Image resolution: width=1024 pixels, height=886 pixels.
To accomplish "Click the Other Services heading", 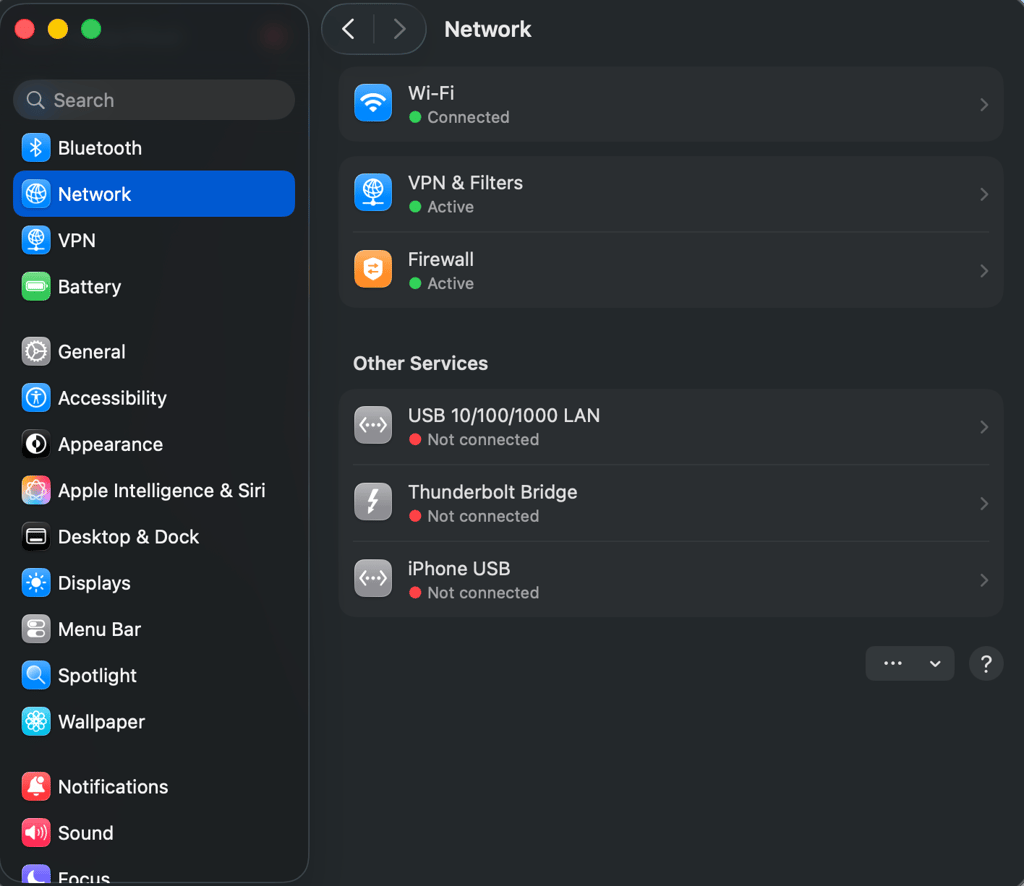I will pos(420,363).
